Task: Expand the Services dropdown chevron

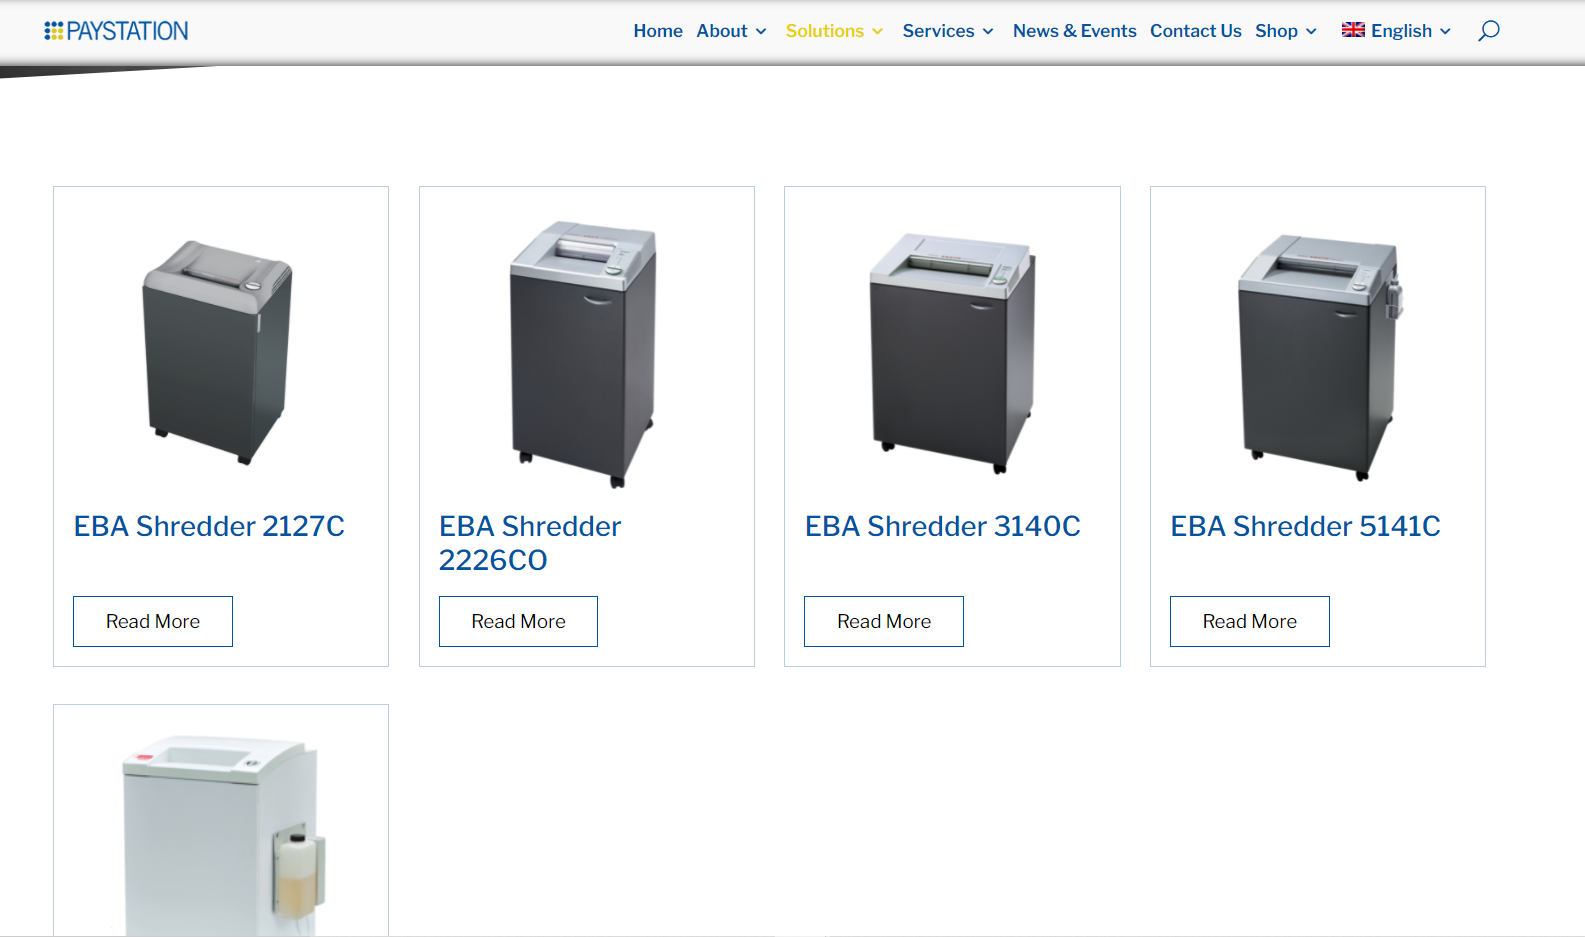Action: click(988, 32)
